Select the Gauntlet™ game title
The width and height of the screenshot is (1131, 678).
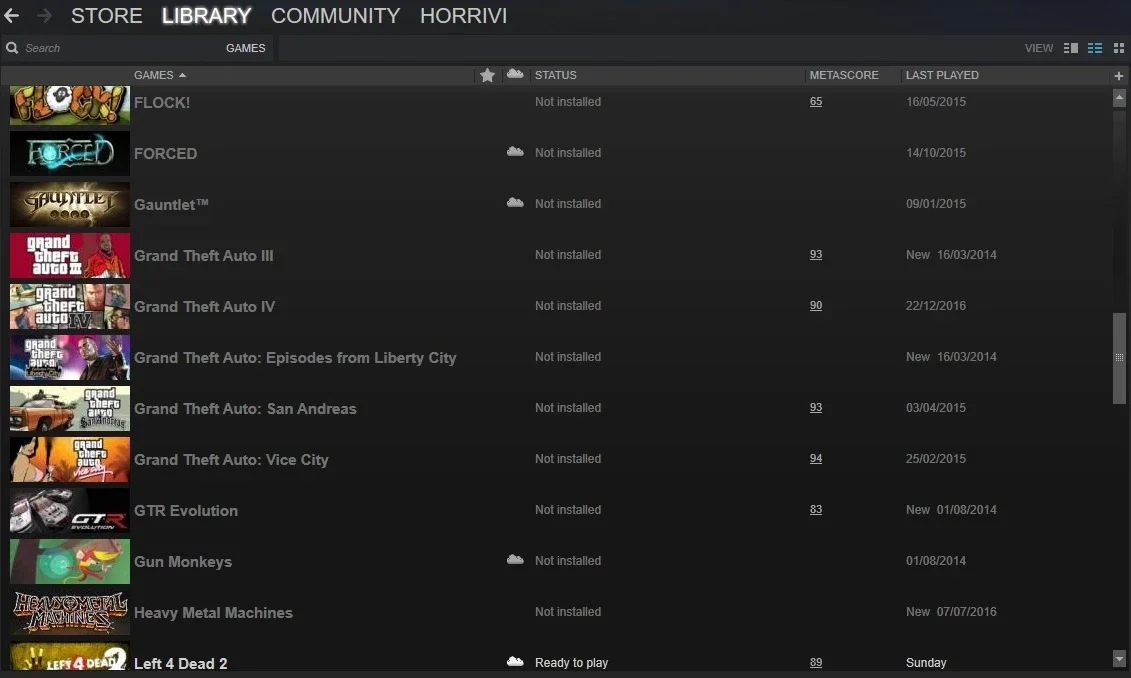(171, 204)
